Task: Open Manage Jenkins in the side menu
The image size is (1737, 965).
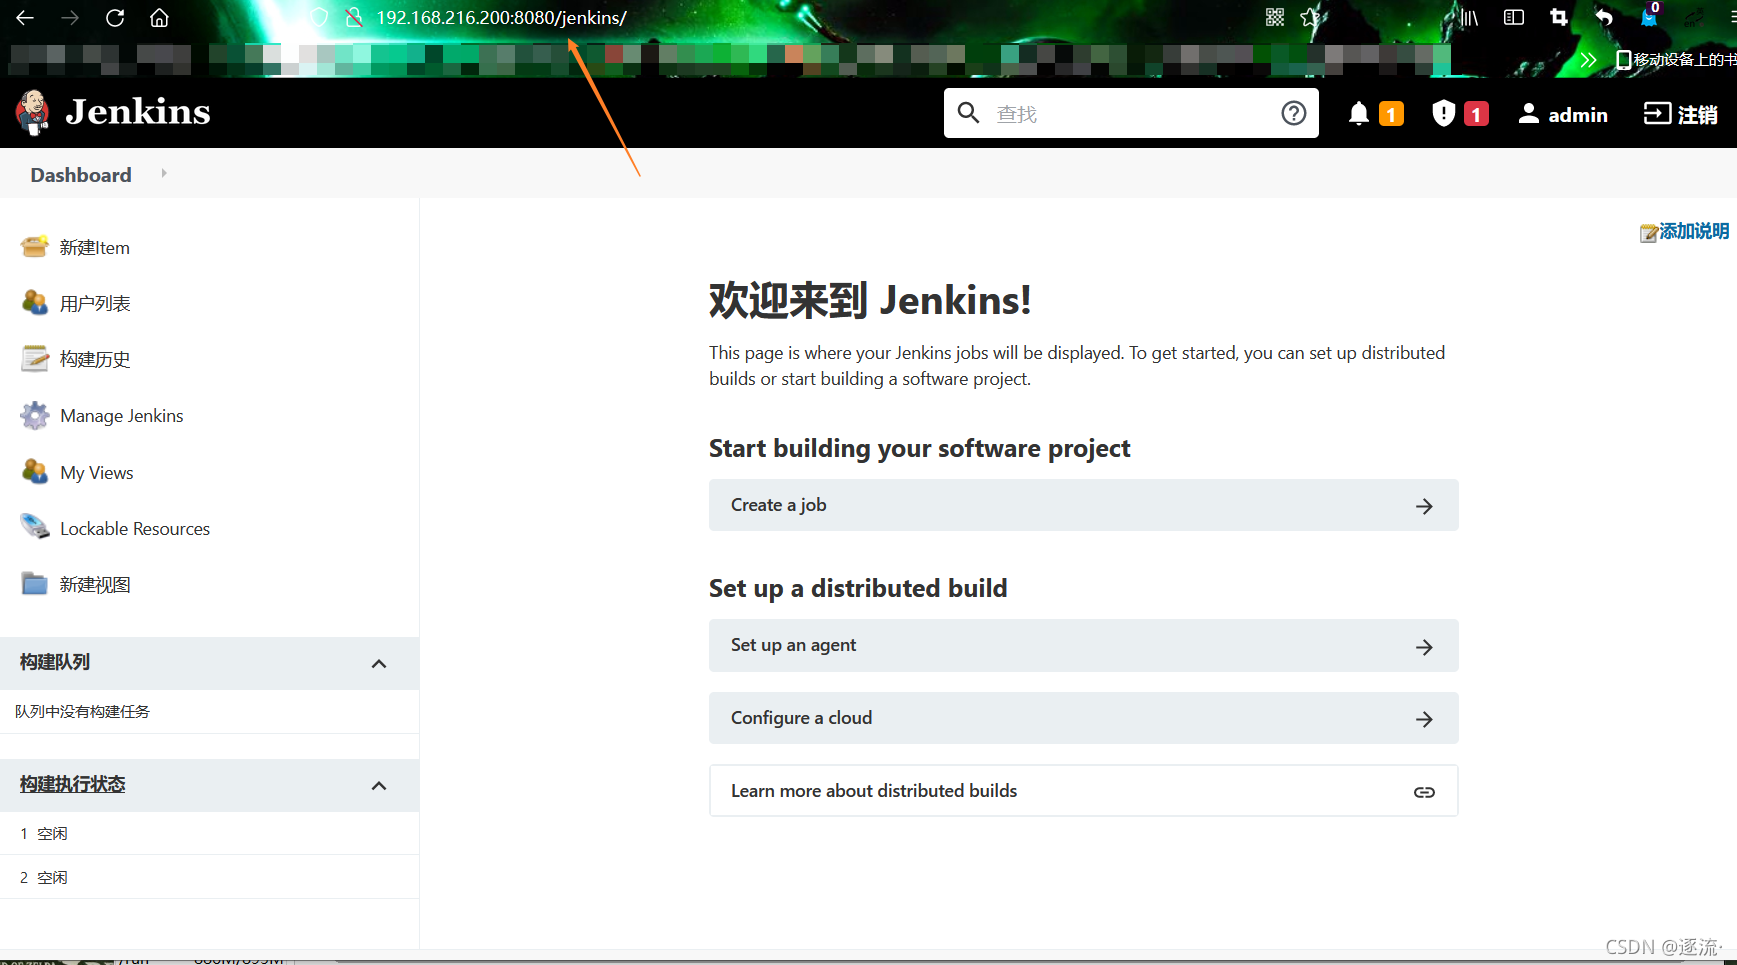Action: click(122, 416)
